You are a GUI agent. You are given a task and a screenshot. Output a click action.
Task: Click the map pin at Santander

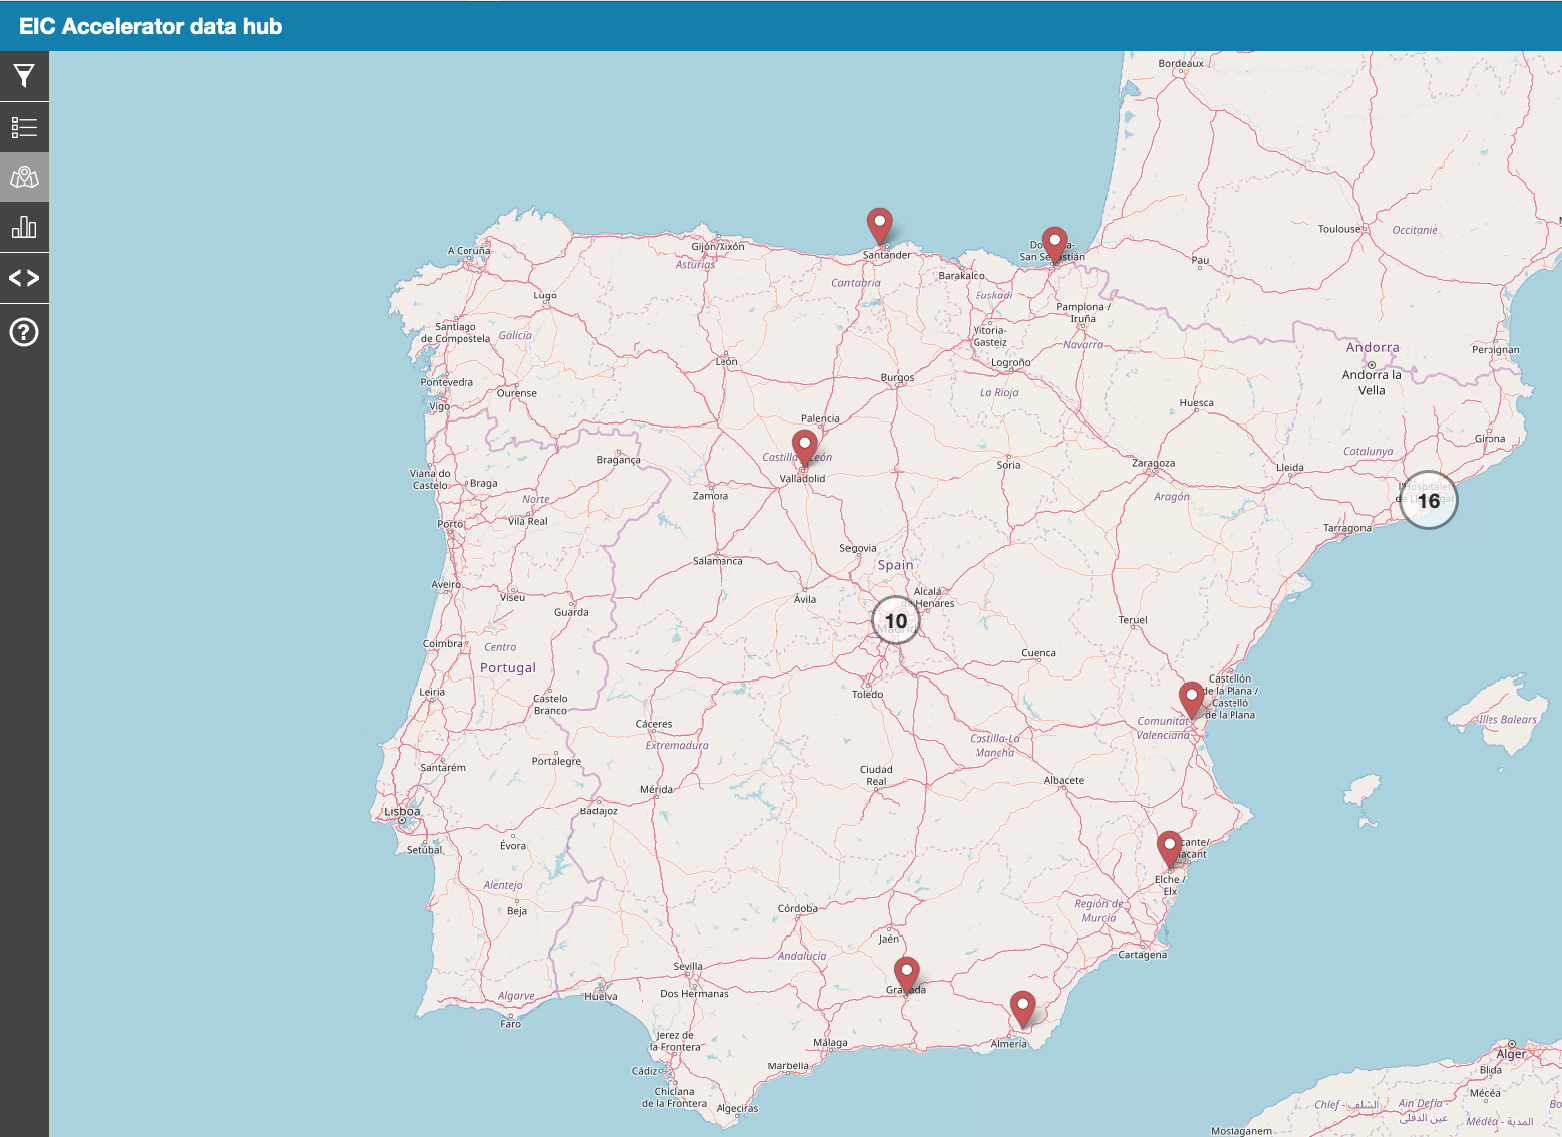coord(879,224)
